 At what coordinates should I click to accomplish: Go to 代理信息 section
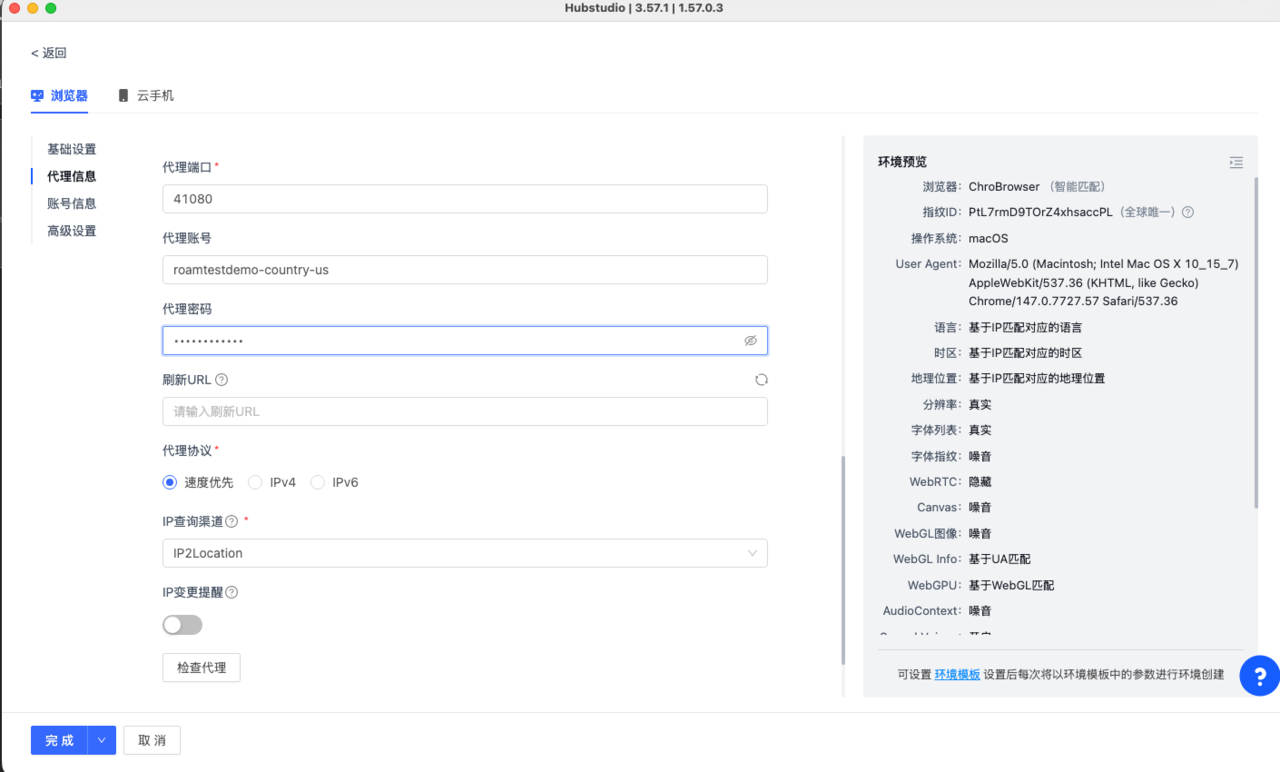point(72,176)
